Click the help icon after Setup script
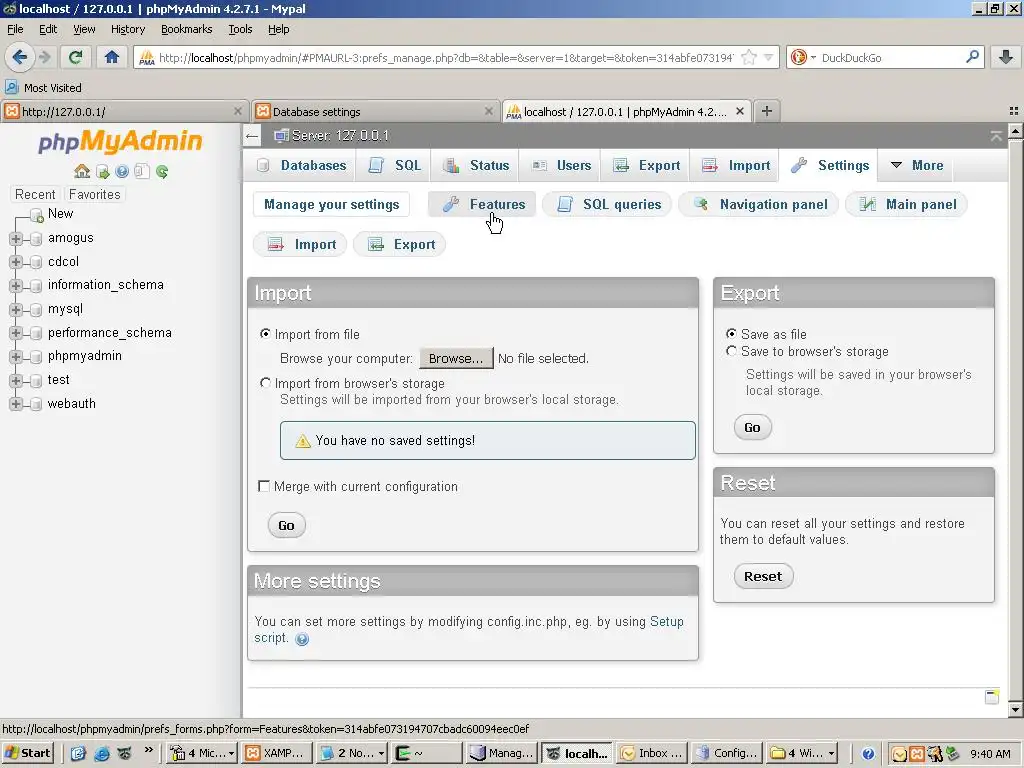This screenshot has height=768, width=1024. coord(302,639)
